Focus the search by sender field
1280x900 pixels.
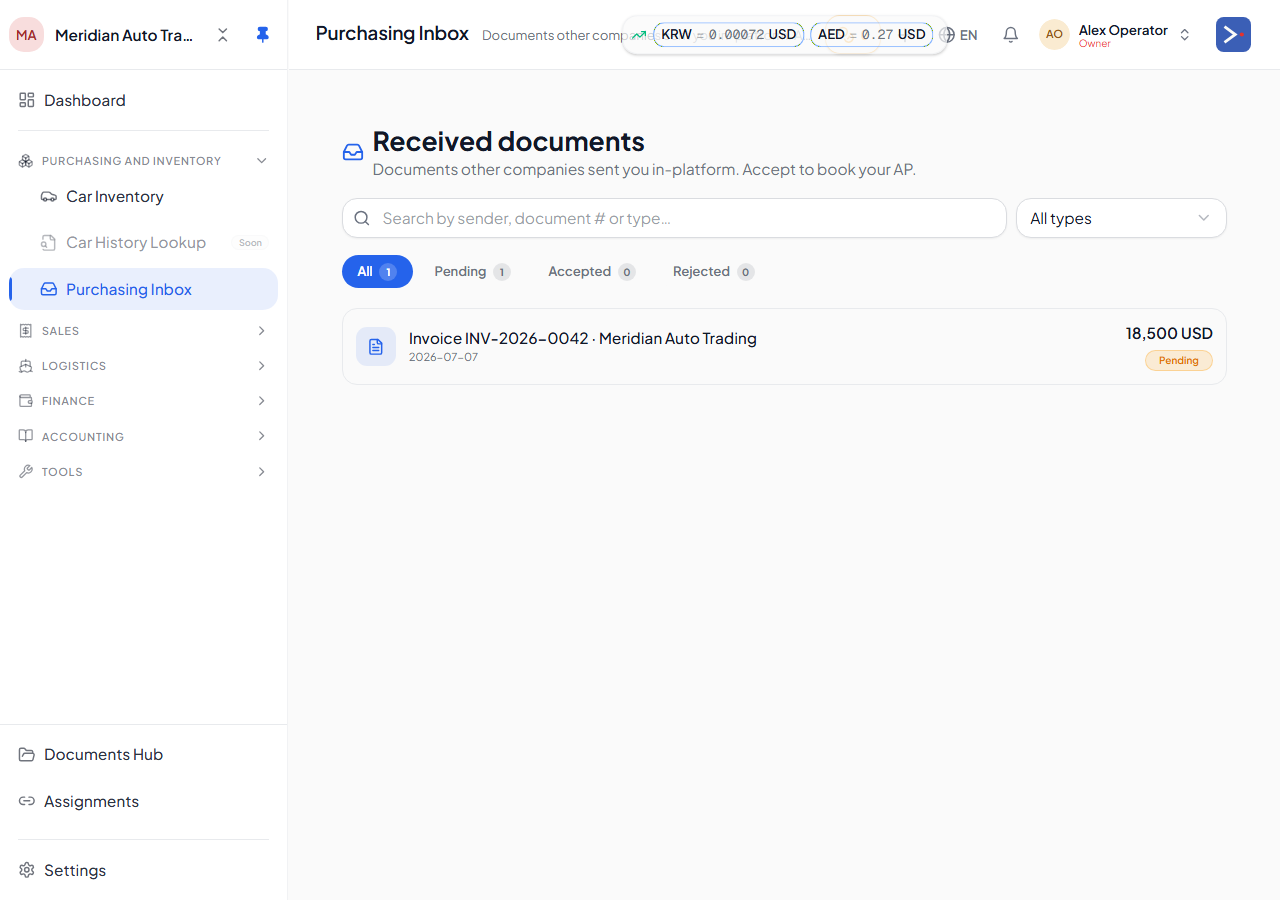pos(674,218)
